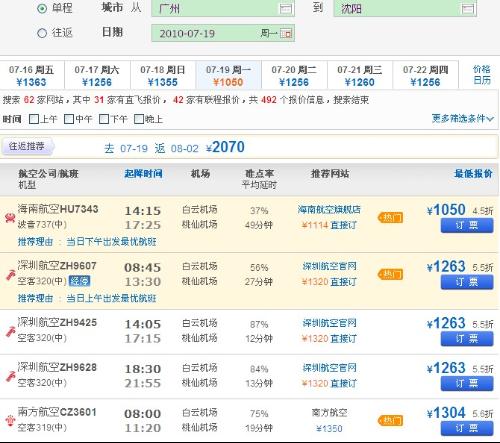The image size is (500, 443).
Task: Select the 往返 round-trip radio button
Action: click(x=42, y=33)
